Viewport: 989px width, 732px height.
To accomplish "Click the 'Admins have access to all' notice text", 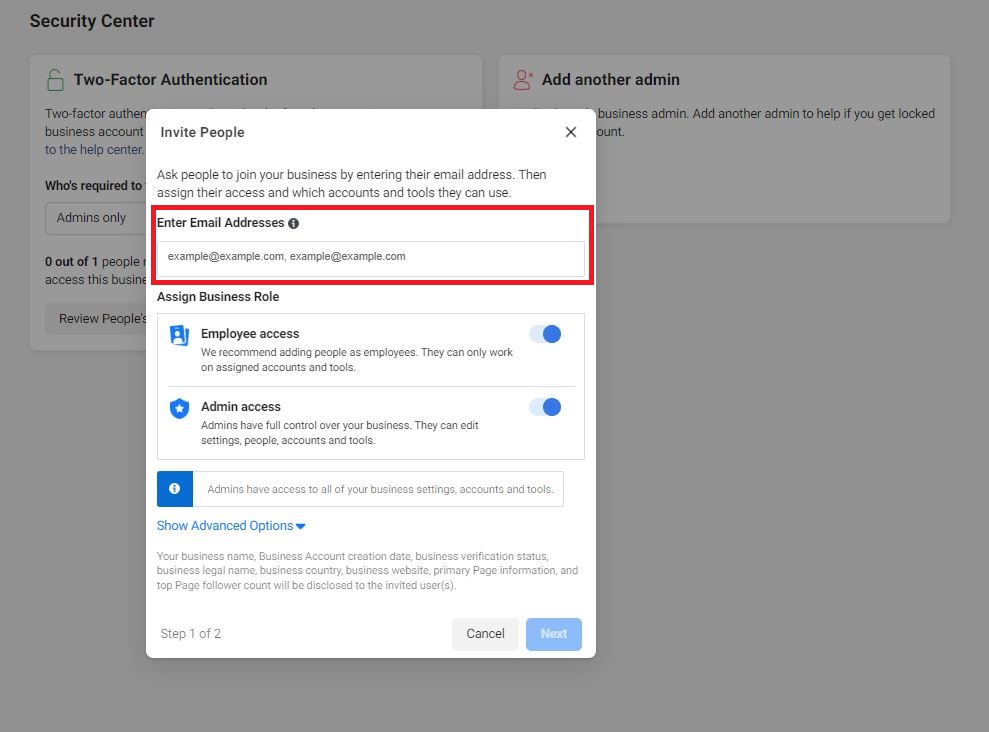I will pyautogui.click(x=380, y=489).
